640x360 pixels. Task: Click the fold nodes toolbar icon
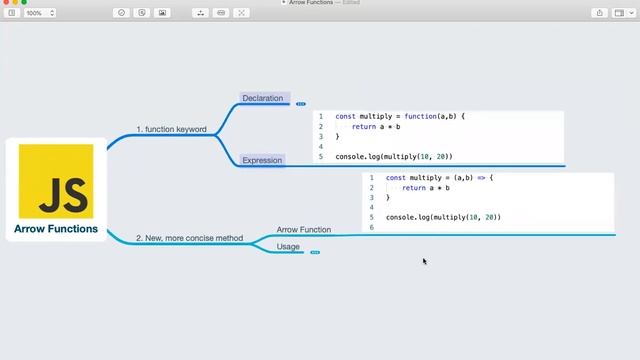pos(221,13)
